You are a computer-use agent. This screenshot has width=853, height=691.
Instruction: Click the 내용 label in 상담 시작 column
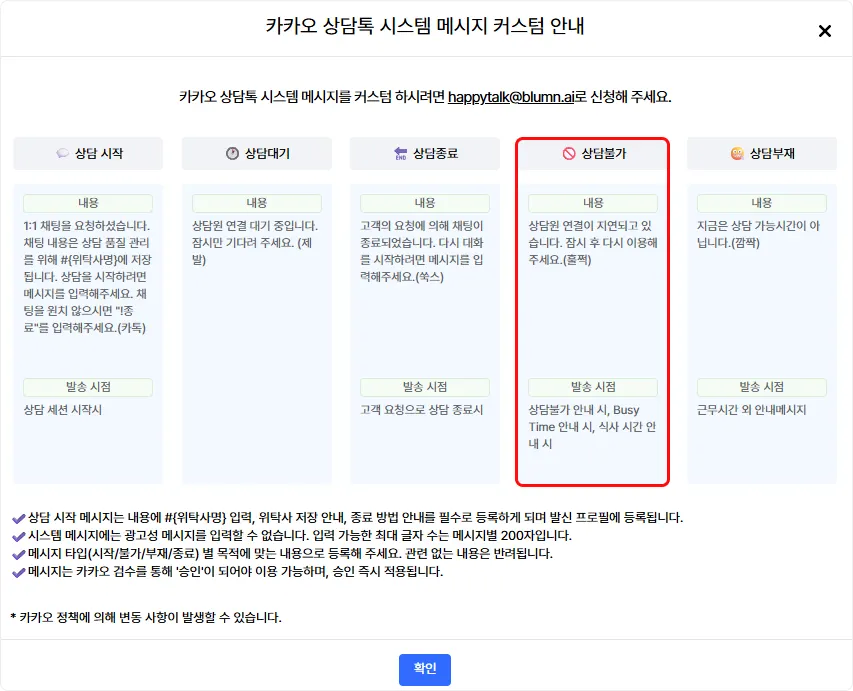[88, 203]
